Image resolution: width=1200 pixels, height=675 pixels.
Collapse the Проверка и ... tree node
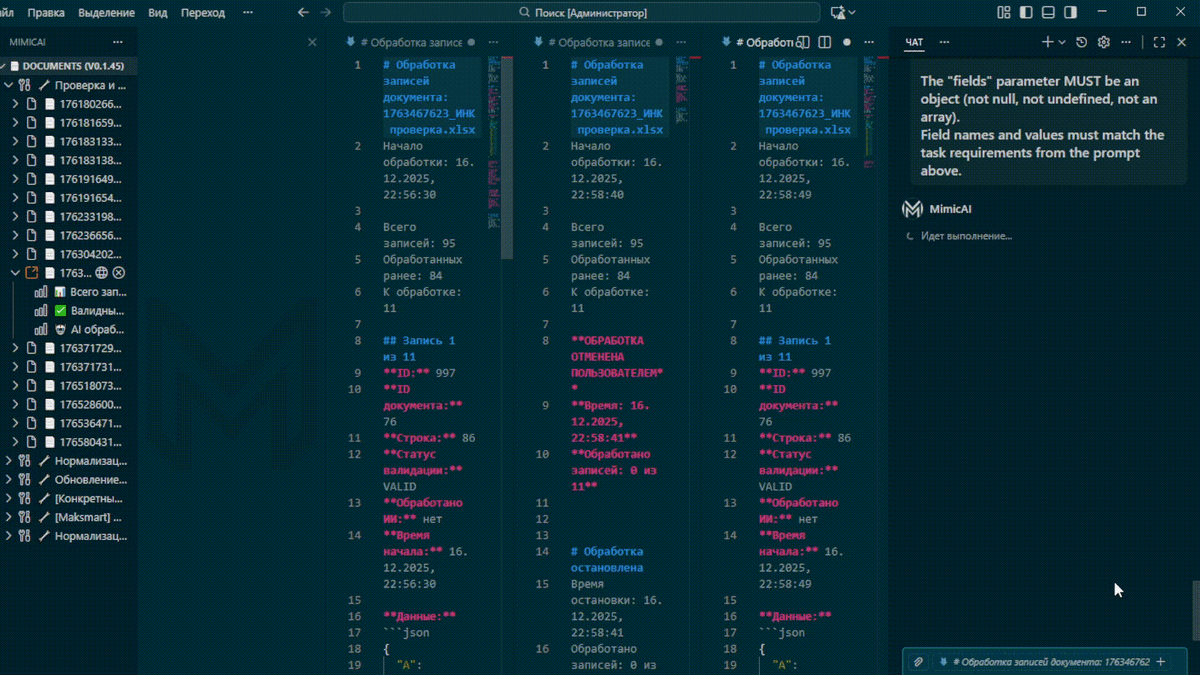(x=9, y=85)
